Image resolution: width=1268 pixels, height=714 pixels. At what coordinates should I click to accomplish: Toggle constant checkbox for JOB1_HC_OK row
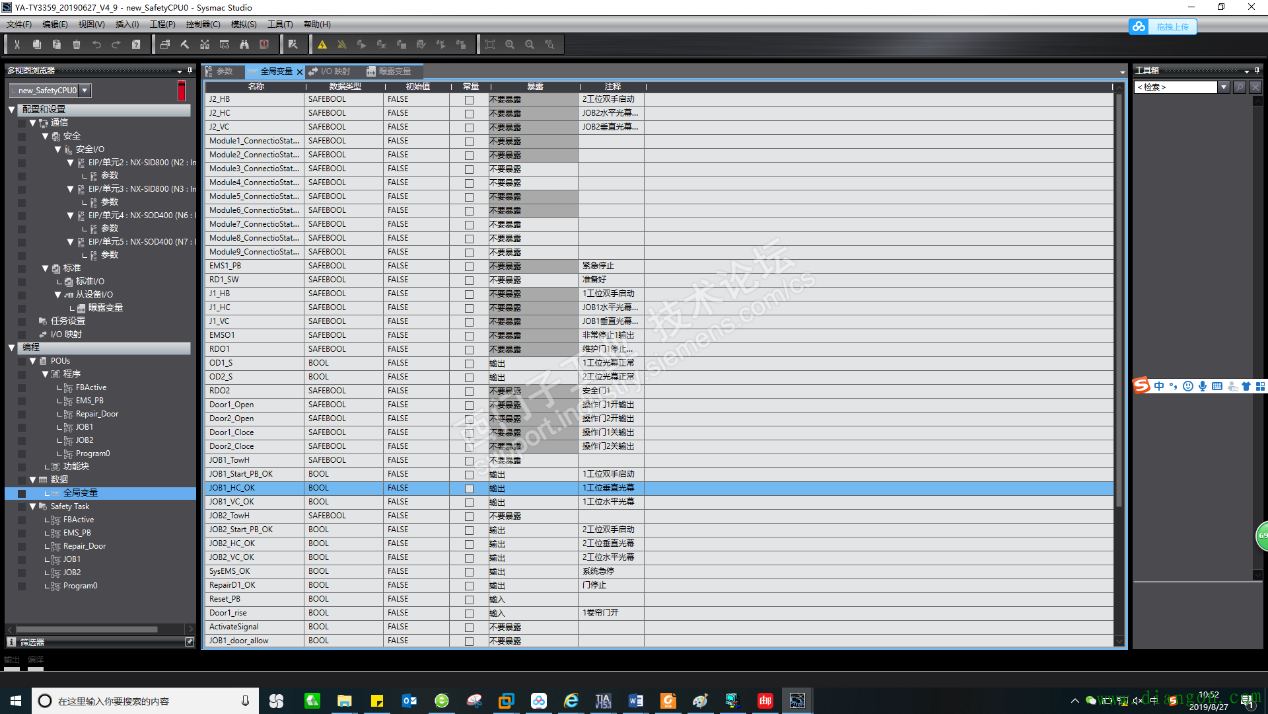469,488
